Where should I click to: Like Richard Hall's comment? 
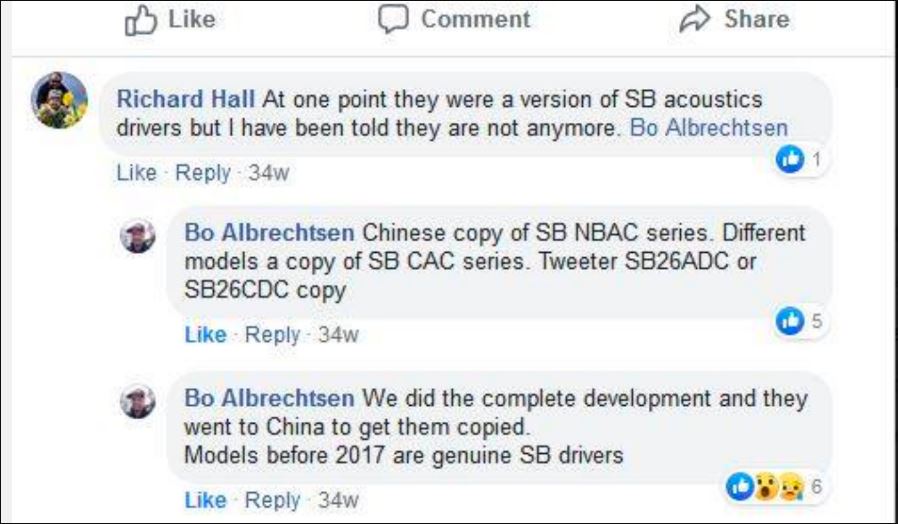(136, 173)
